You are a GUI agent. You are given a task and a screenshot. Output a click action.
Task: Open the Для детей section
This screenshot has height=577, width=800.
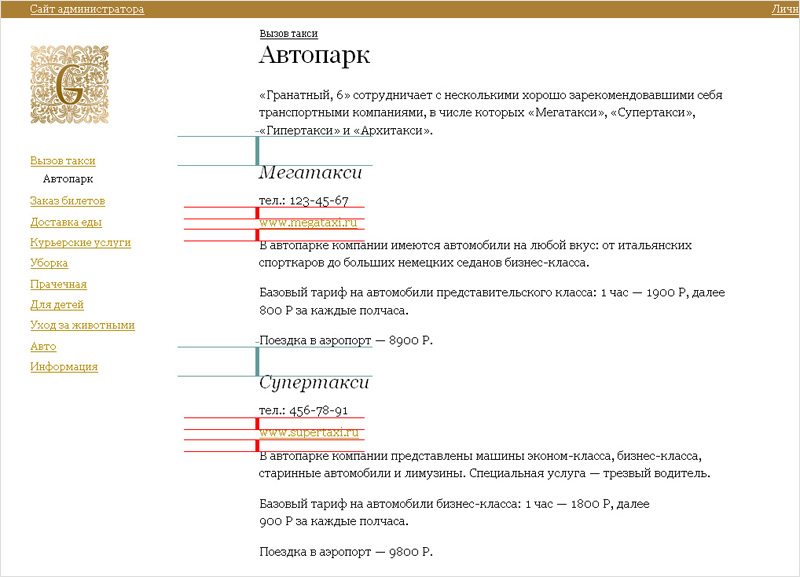click(57, 304)
